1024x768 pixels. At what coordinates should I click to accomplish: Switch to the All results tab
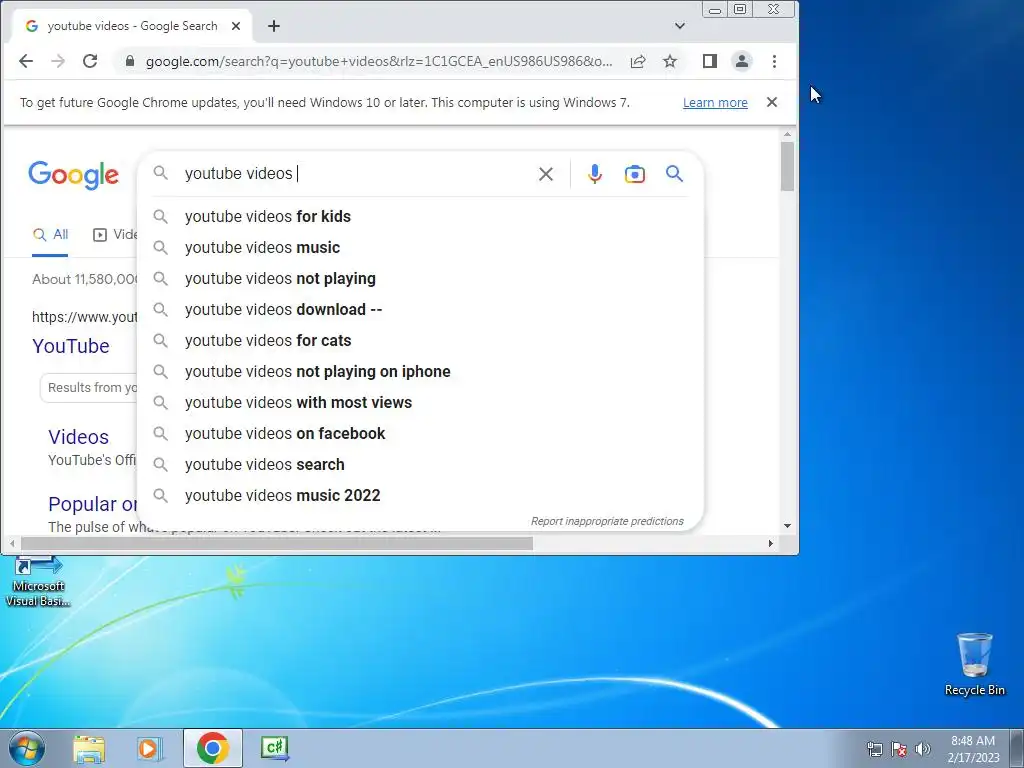tap(50, 234)
